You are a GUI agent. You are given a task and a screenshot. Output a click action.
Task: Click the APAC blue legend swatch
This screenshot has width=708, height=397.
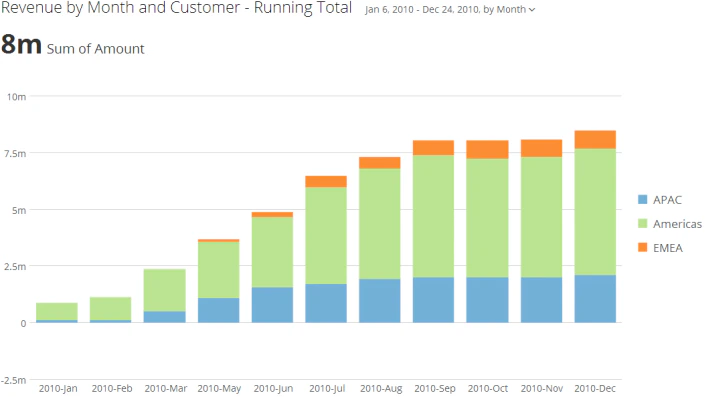tap(643, 199)
